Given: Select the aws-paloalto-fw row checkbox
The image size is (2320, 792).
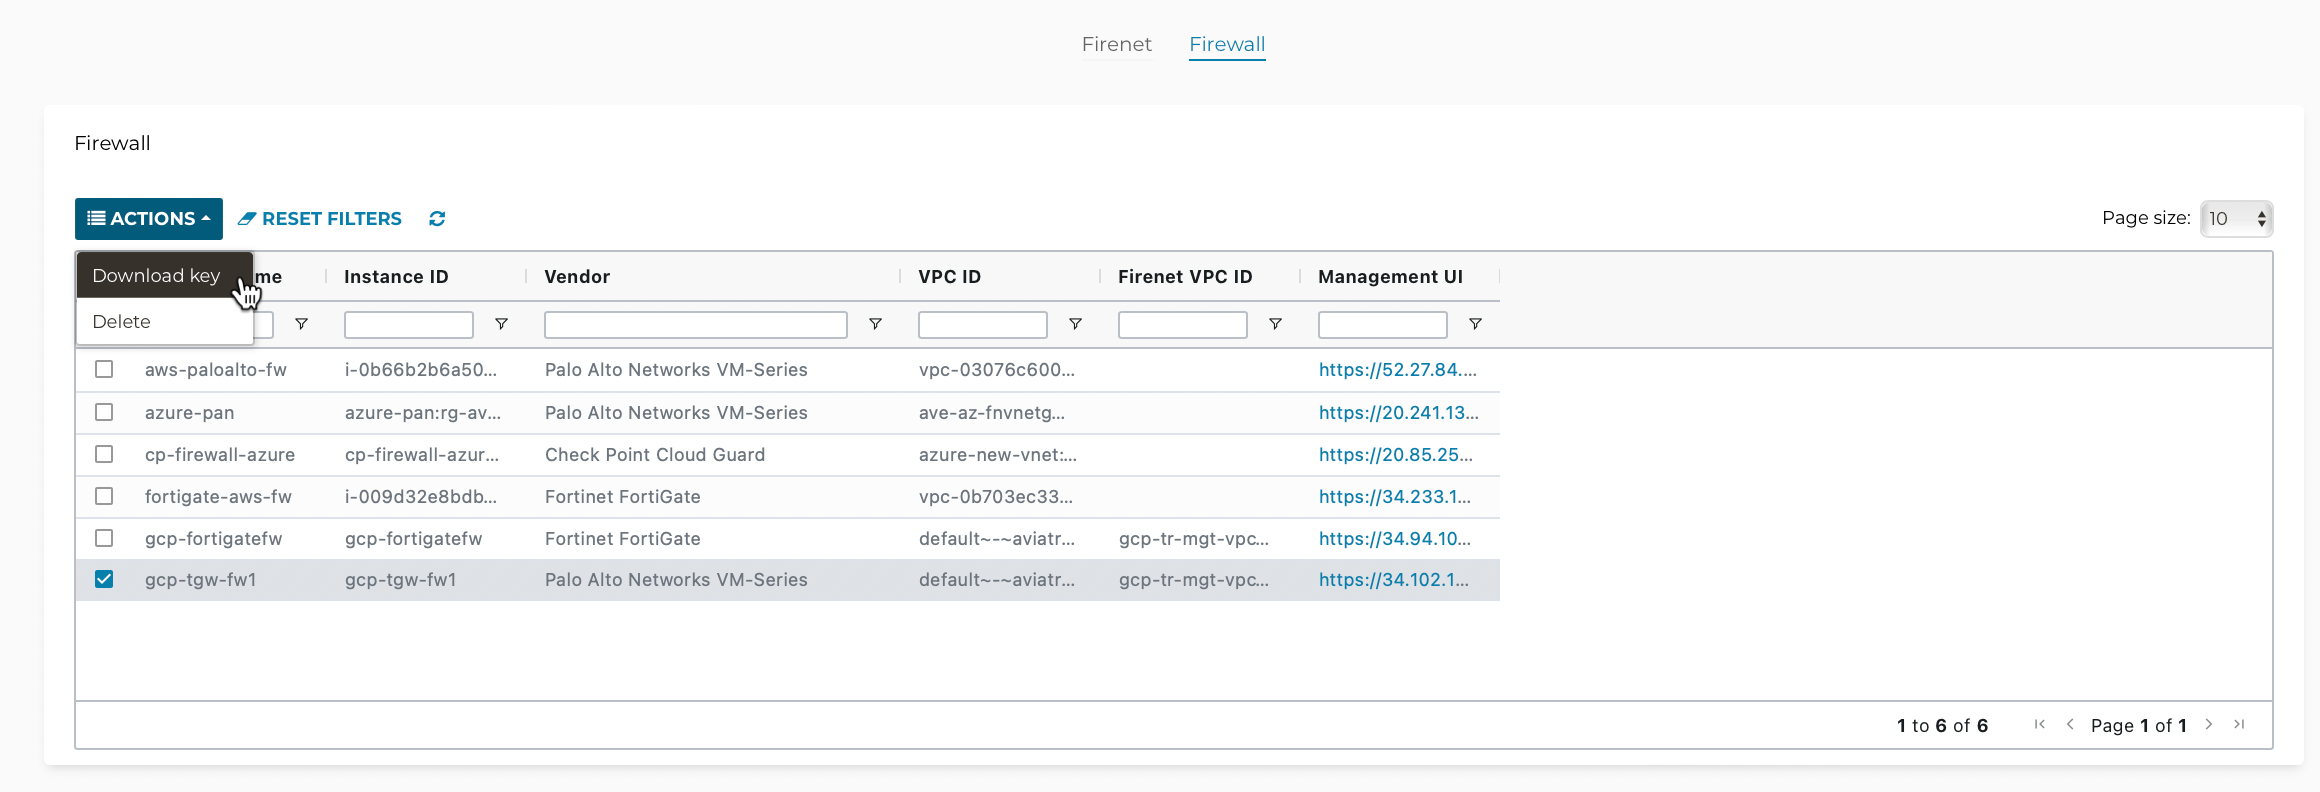Looking at the screenshot, I should [x=104, y=369].
